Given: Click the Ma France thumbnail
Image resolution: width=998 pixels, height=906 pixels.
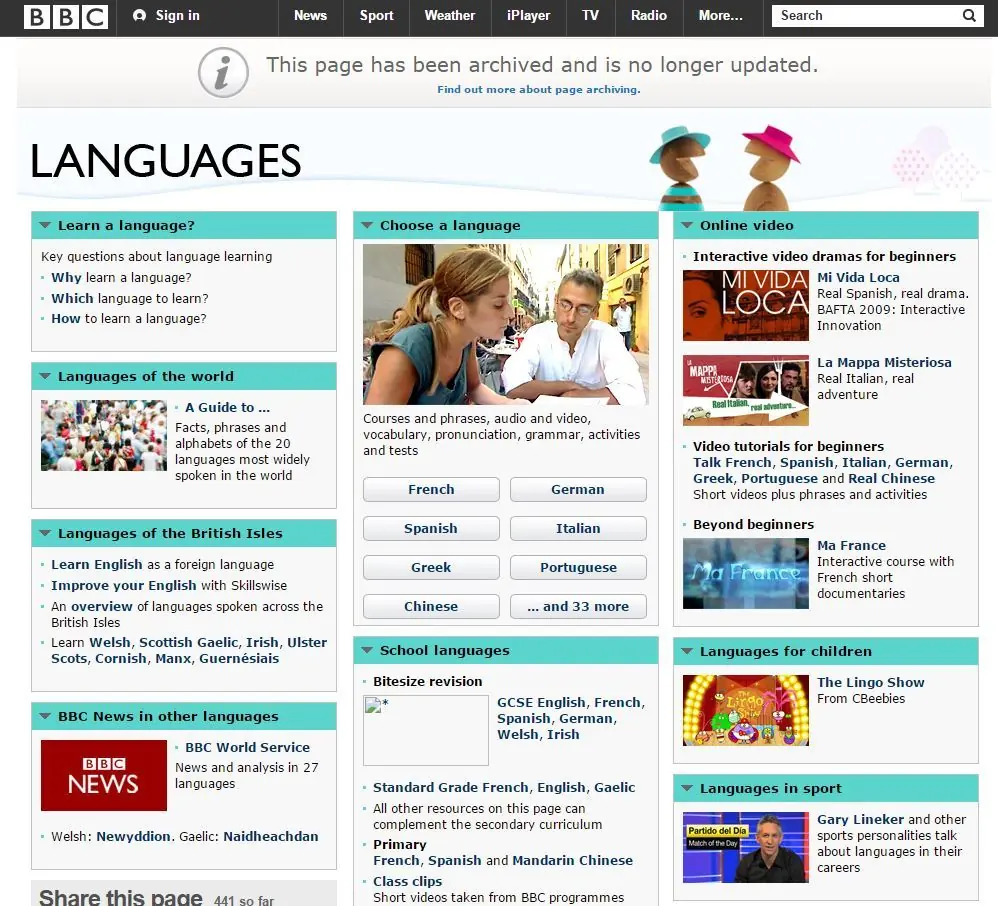Looking at the screenshot, I should [x=745, y=574].
